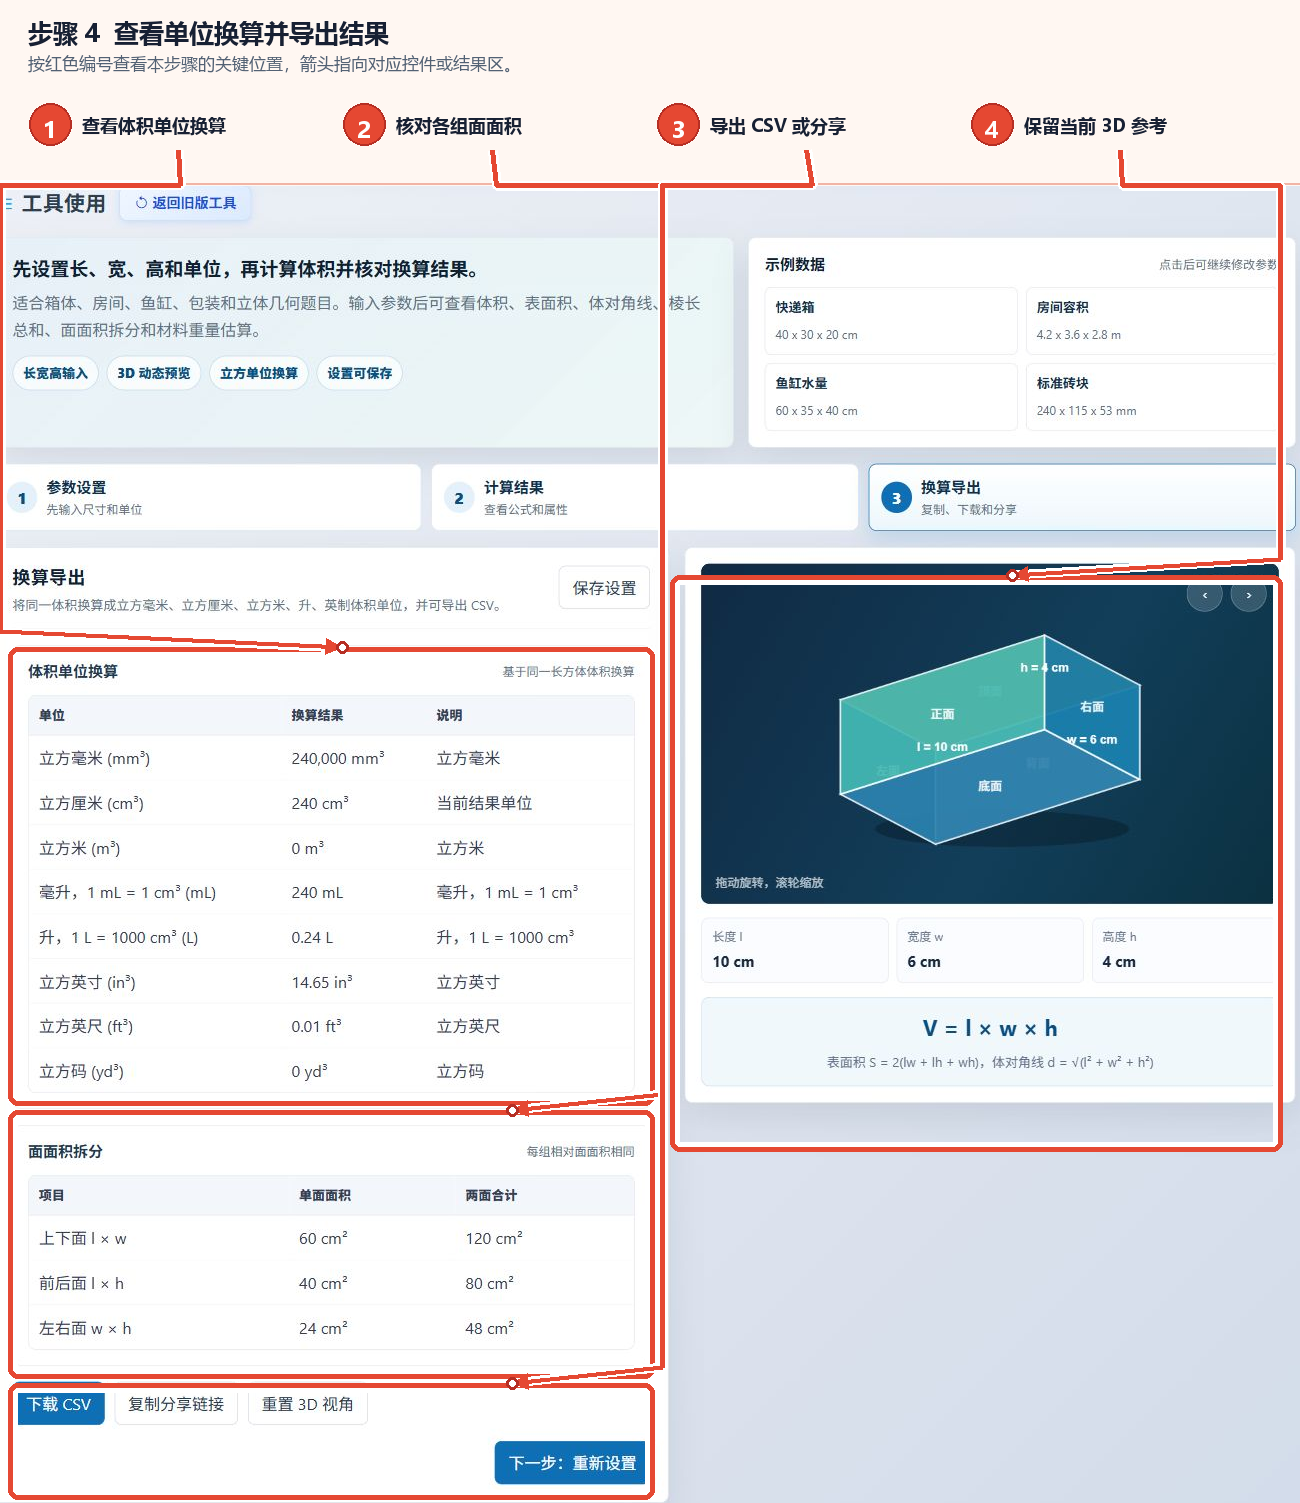The height and width of the screenshot is (1503, 1300).
Task: Click the 48 cm² two-face total
Action: [490, 1329]
